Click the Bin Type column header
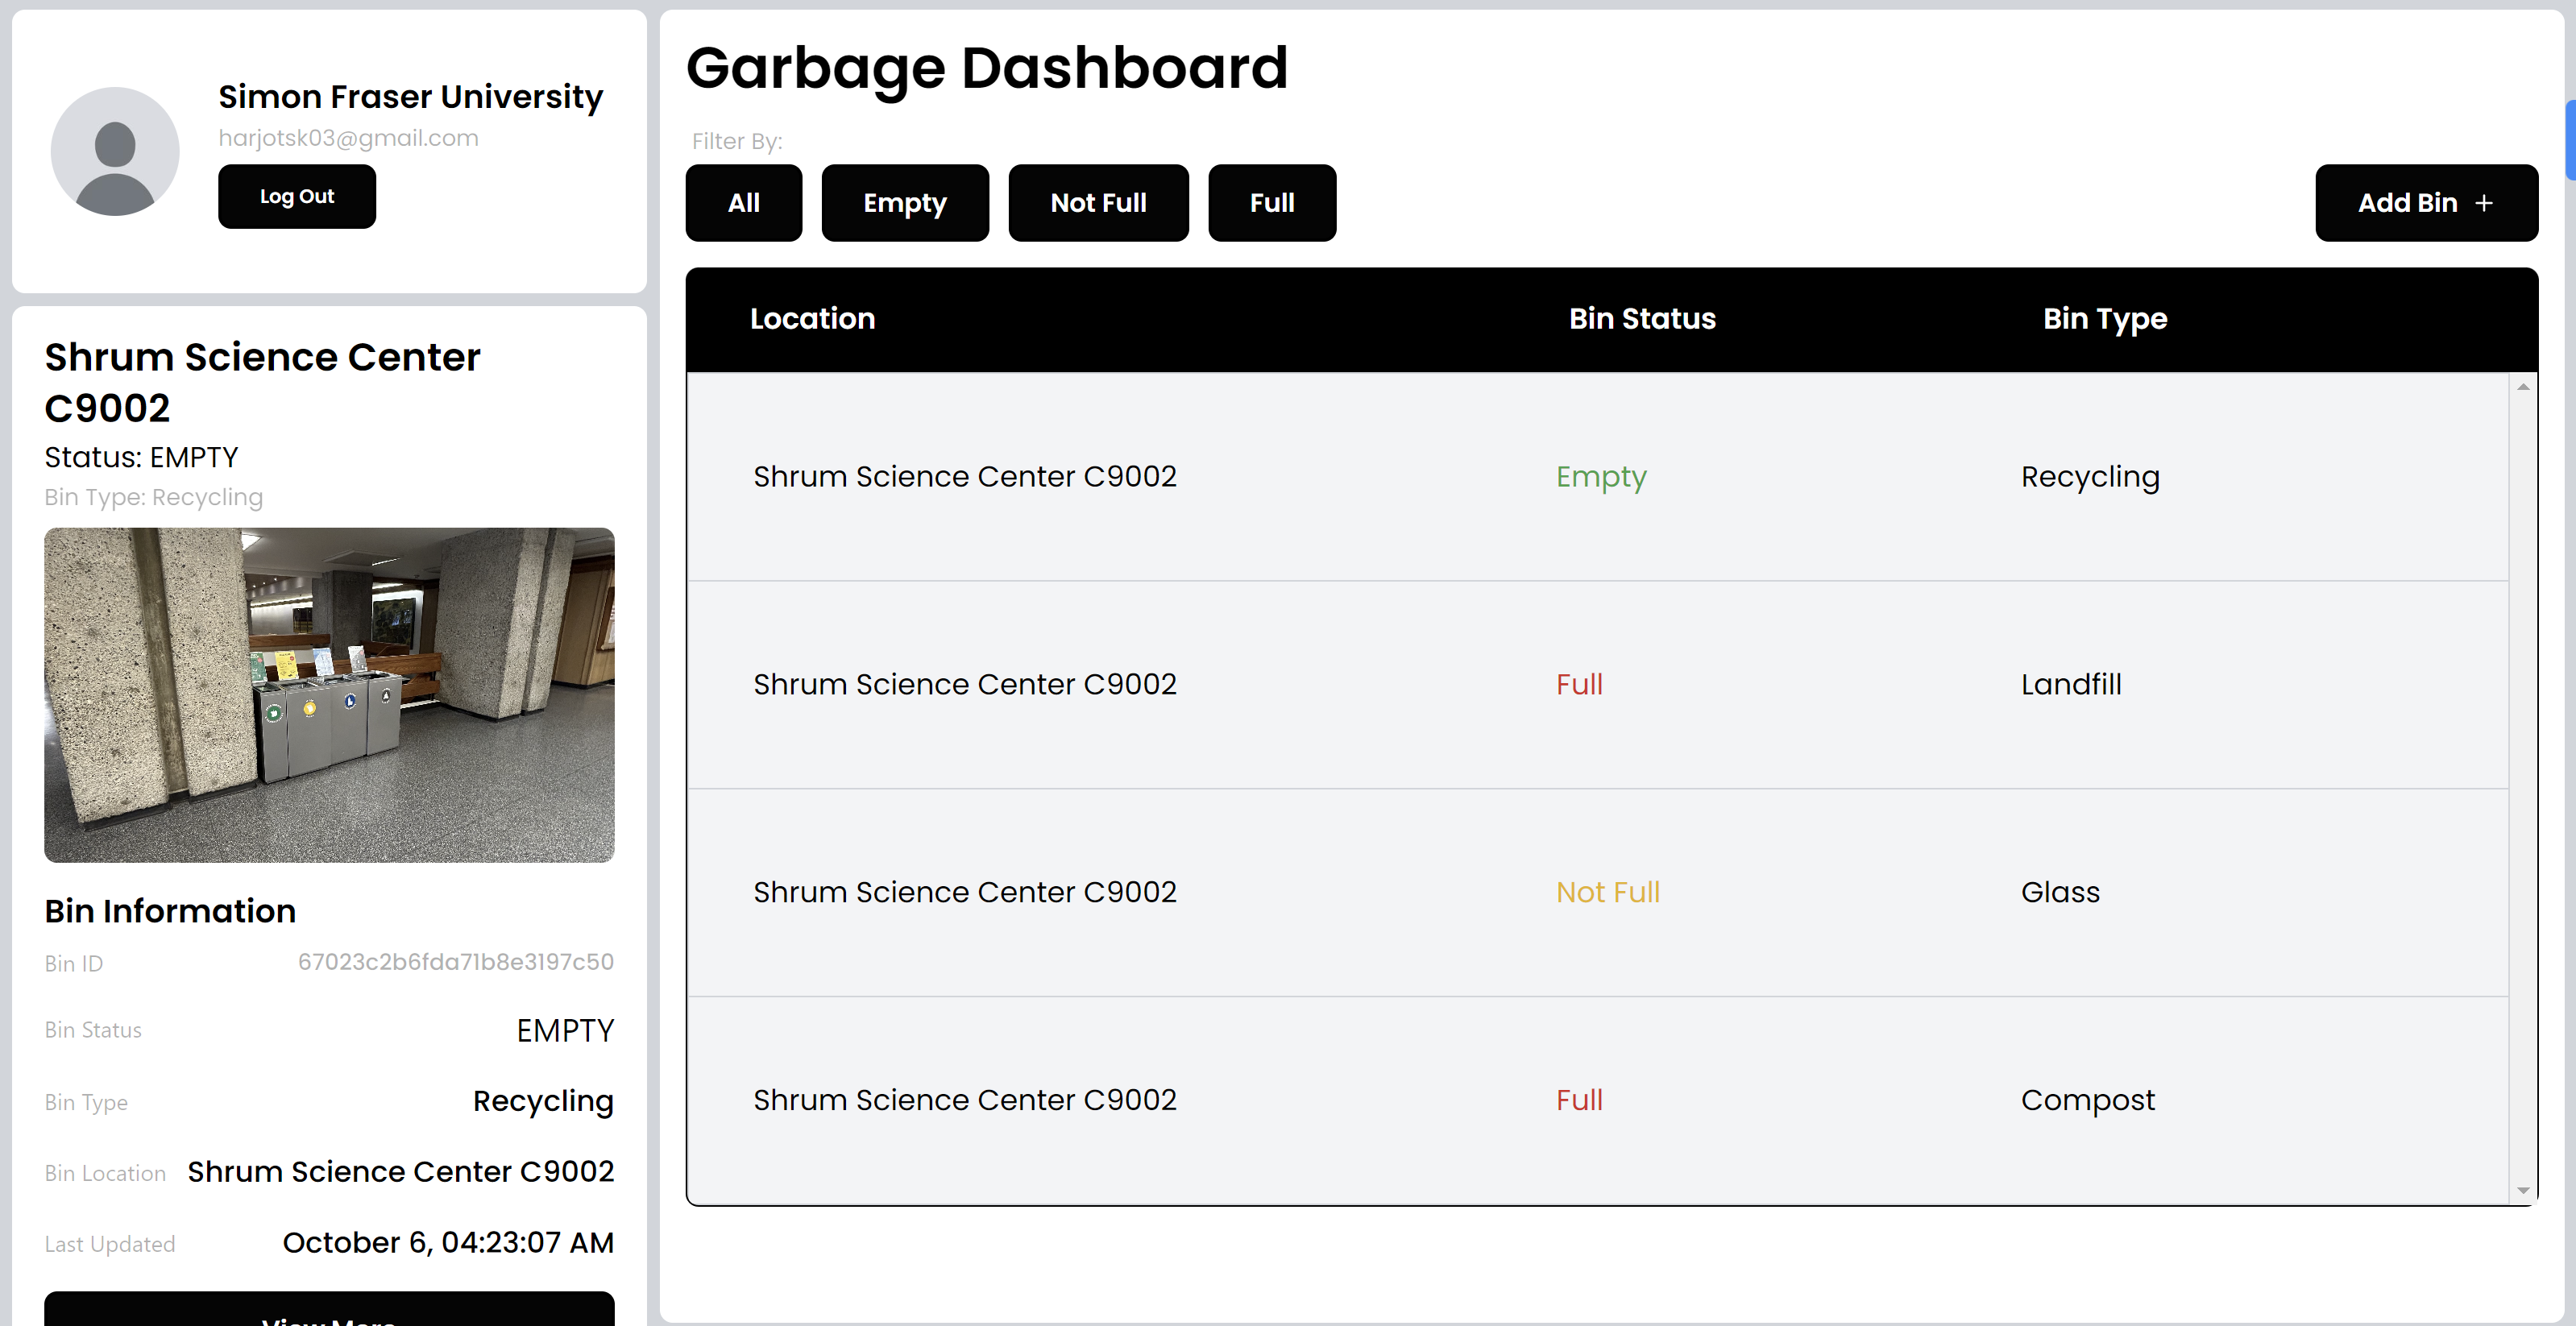 (x=2104, y=319)
